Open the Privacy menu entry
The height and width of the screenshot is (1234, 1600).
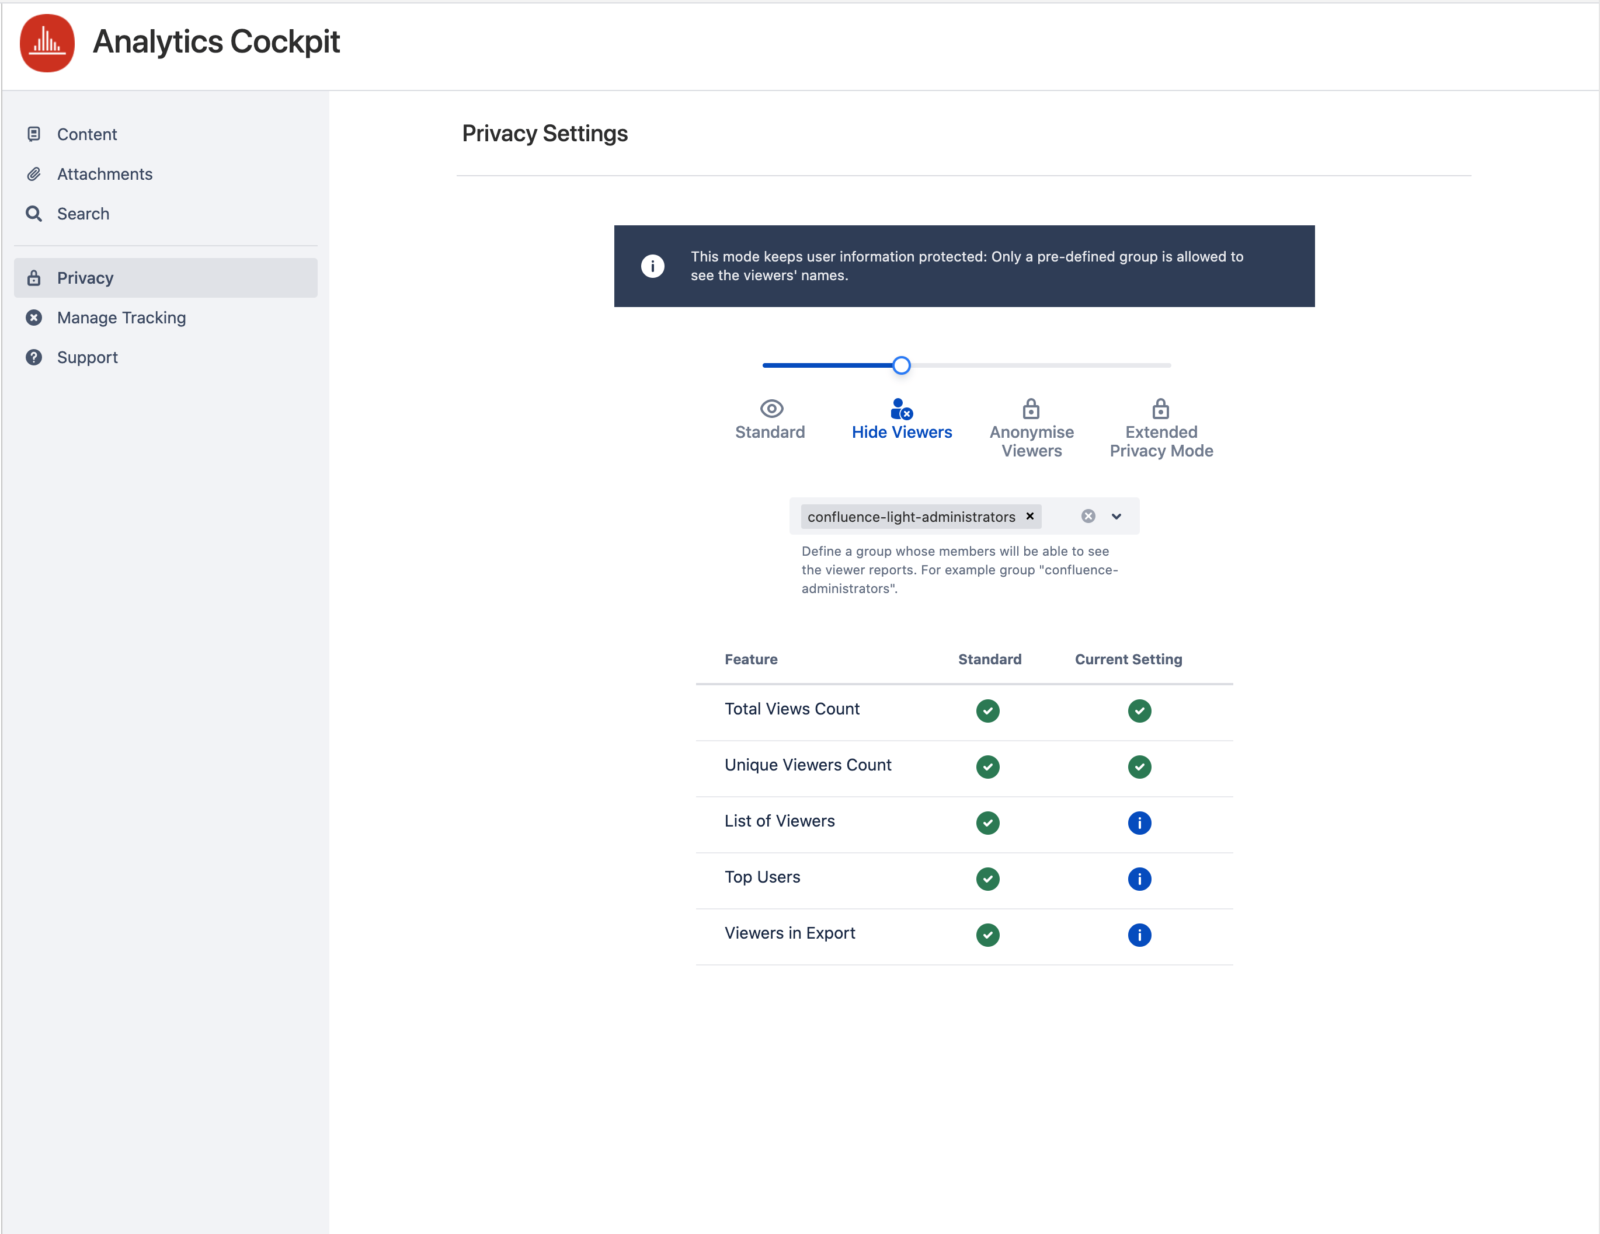tap(85, 277)
